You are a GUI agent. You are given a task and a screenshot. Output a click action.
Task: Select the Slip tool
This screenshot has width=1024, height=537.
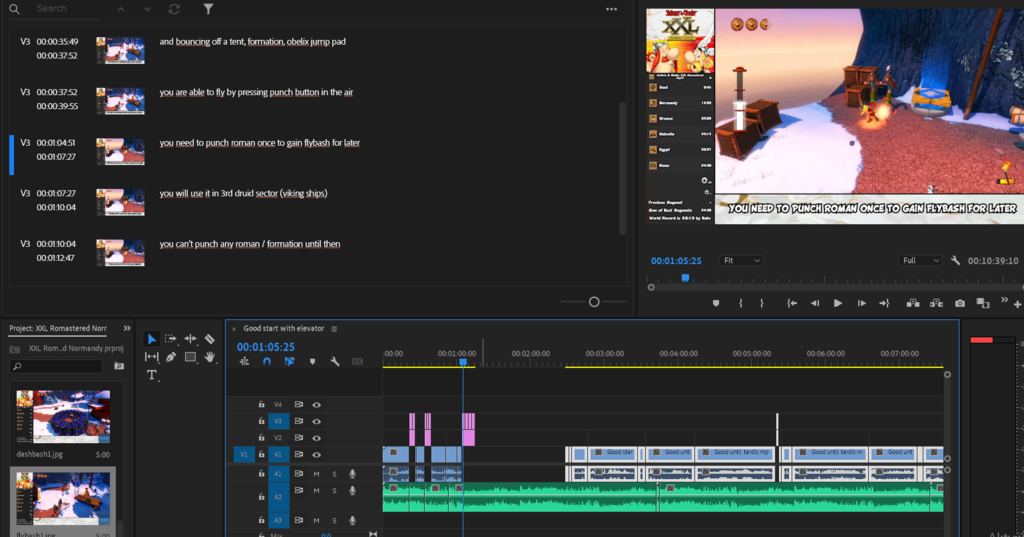pos(152,357)
